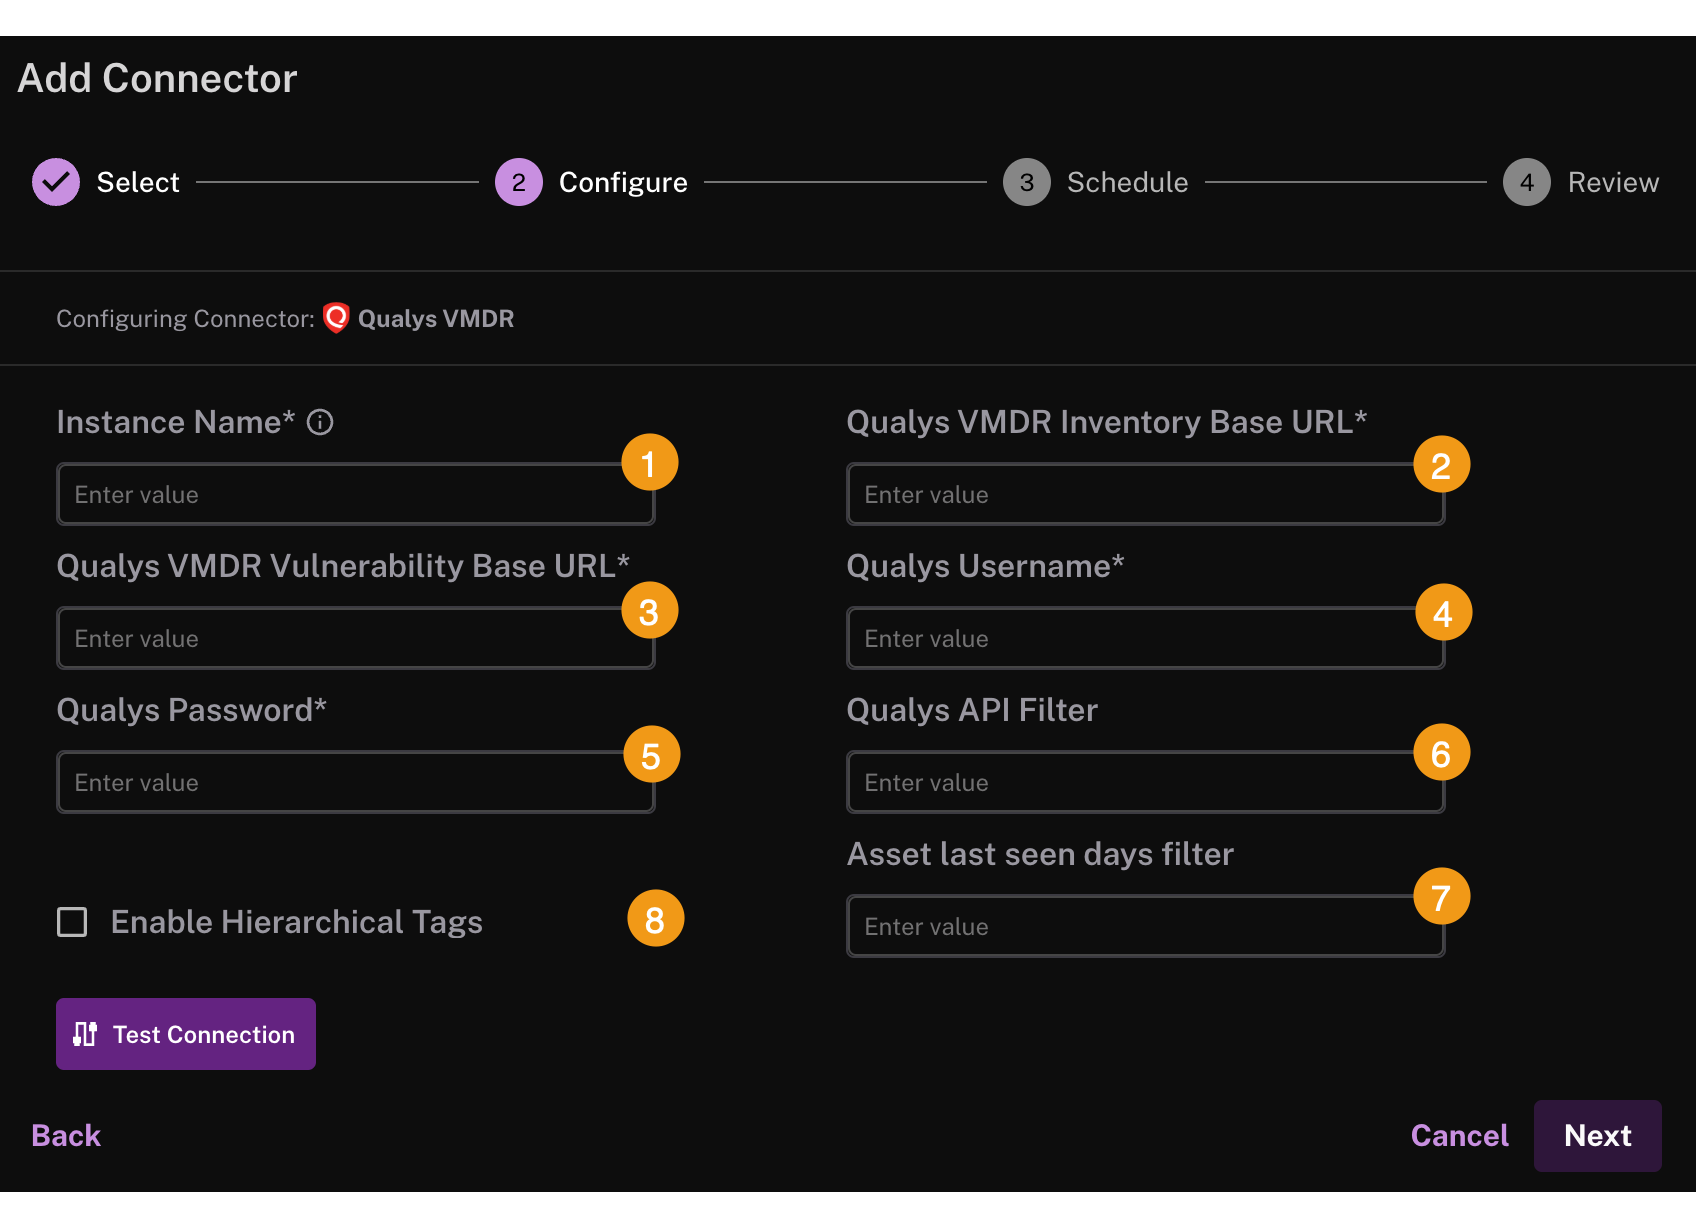Focus the Qualys Password field
The image size is (1696, 1228).
356,782
